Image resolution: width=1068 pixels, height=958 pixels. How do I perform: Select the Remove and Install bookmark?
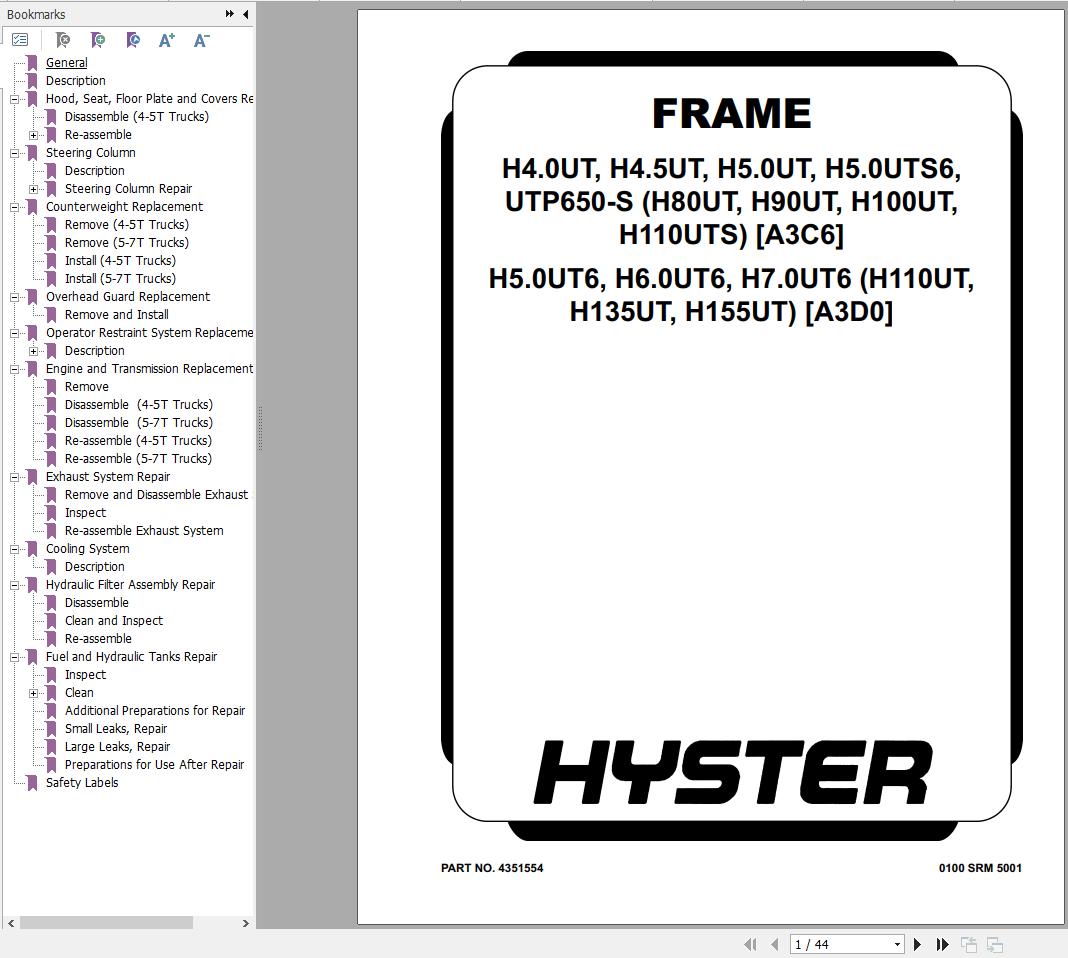point(116,315)
